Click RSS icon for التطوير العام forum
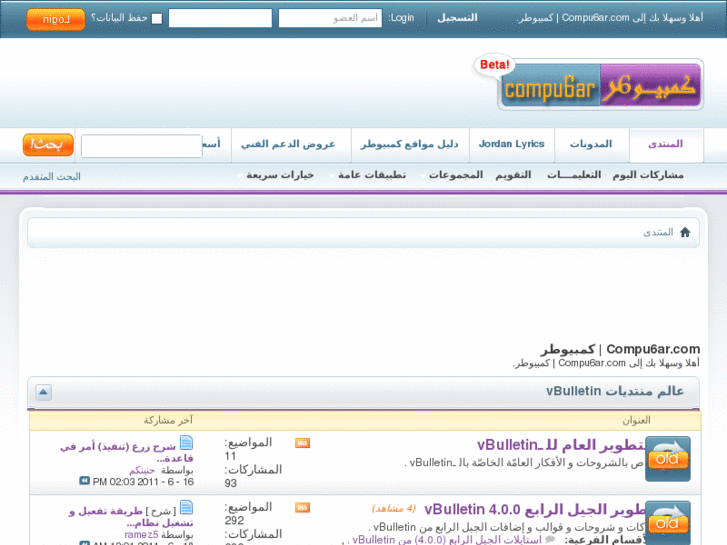The height and width of the screenshot is (545, 727). [x=302, y=443]
